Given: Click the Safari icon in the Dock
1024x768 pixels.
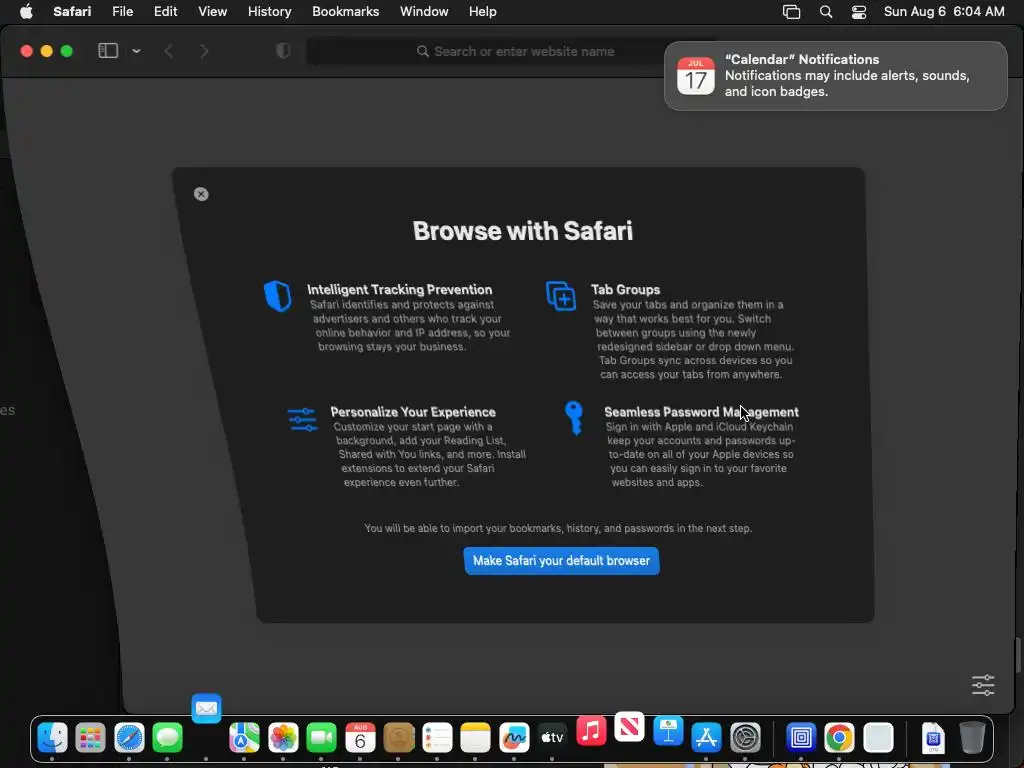Looking at the screenshot, I should pos(129,738).
